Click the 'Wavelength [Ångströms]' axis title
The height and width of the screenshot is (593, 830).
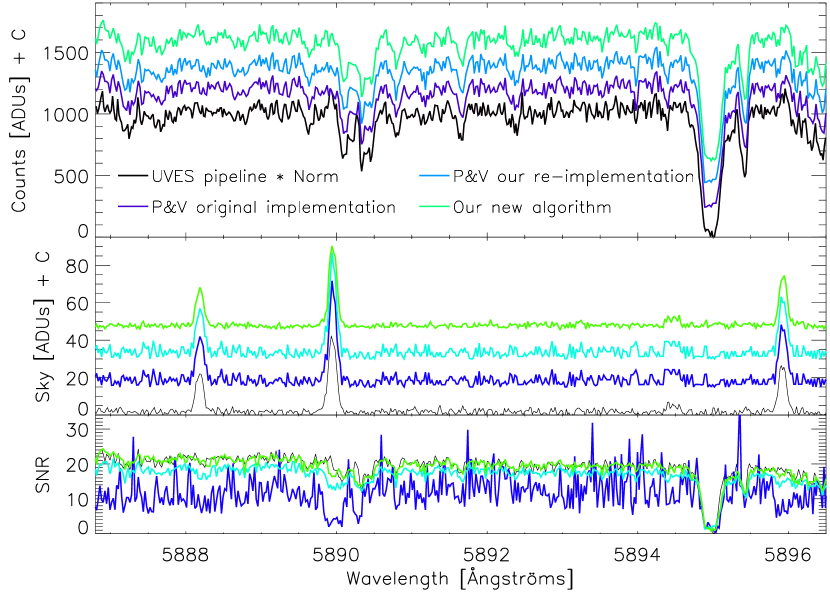coord(459,578)
